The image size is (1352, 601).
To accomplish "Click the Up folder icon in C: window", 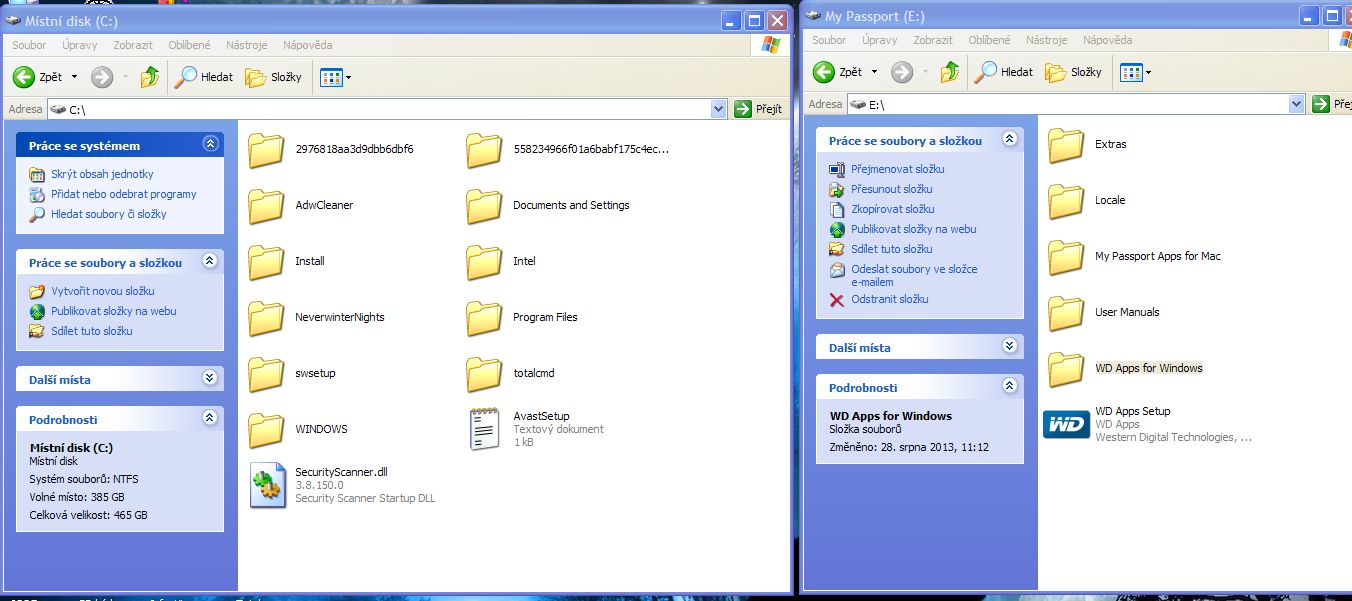I will tap(150, 77).
